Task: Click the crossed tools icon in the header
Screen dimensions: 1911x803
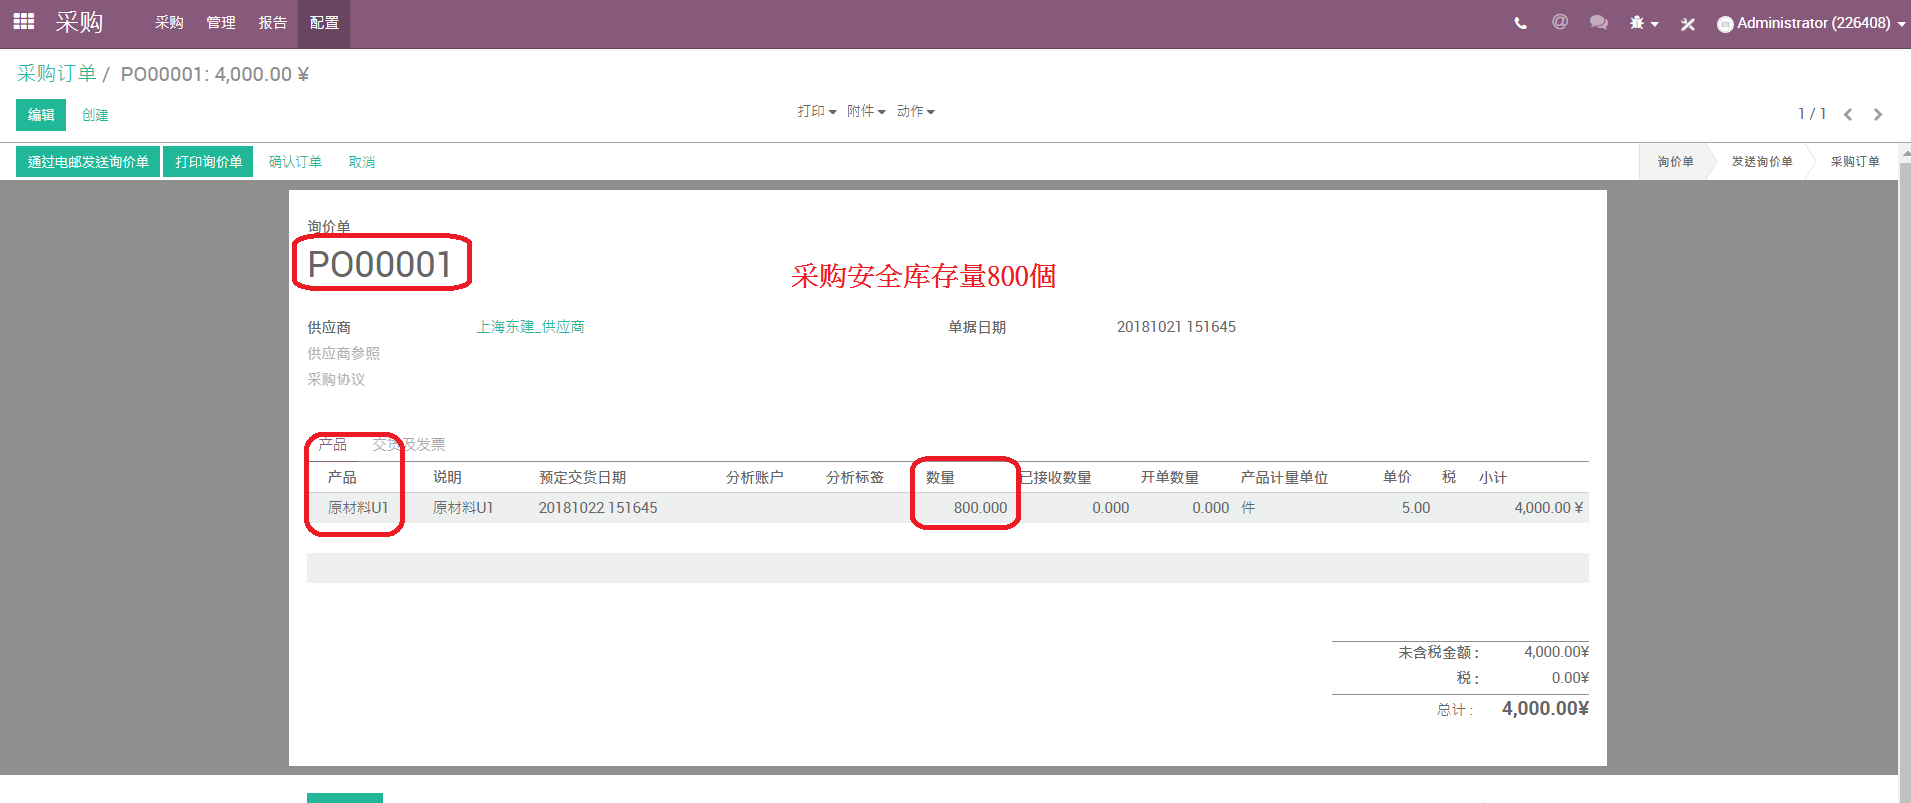Action: pos(1688,24)
